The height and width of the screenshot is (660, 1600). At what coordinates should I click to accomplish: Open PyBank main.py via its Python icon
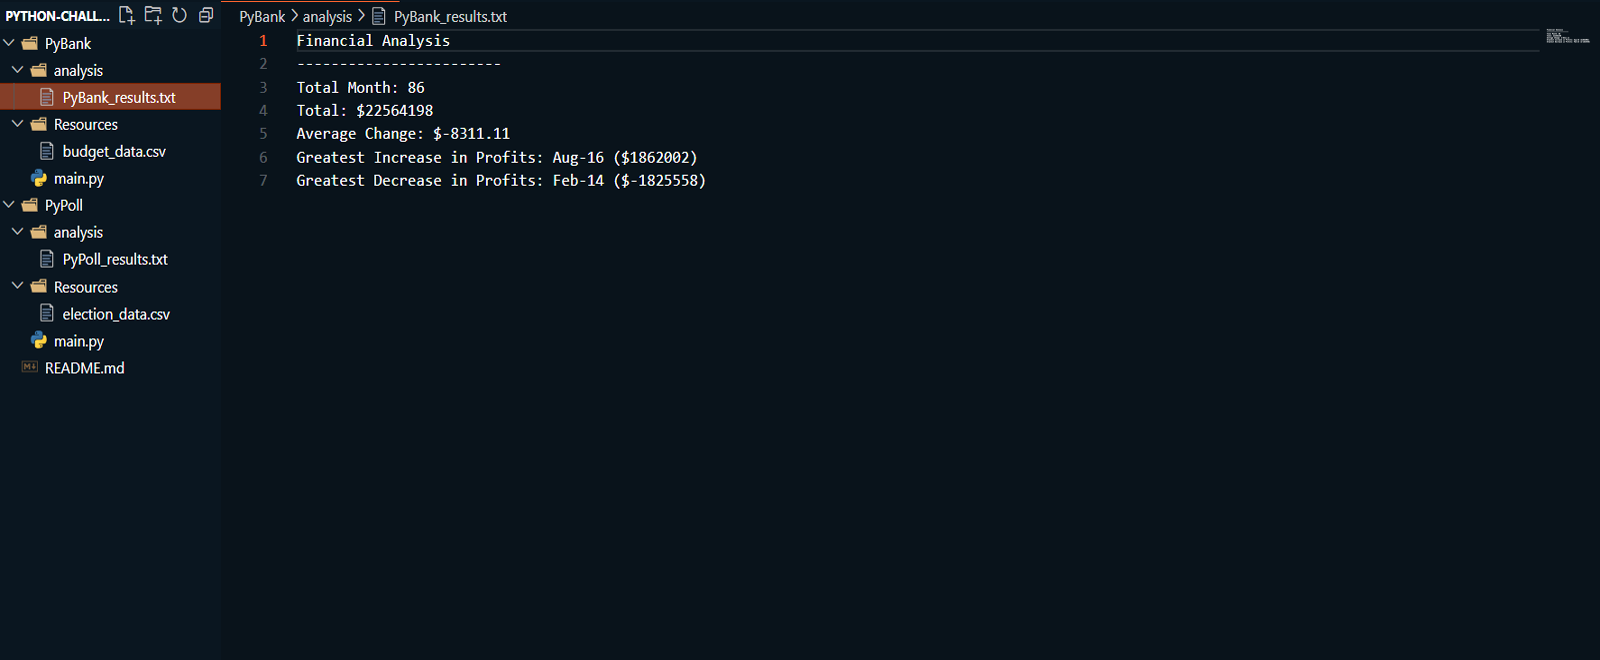pos(39,178)
